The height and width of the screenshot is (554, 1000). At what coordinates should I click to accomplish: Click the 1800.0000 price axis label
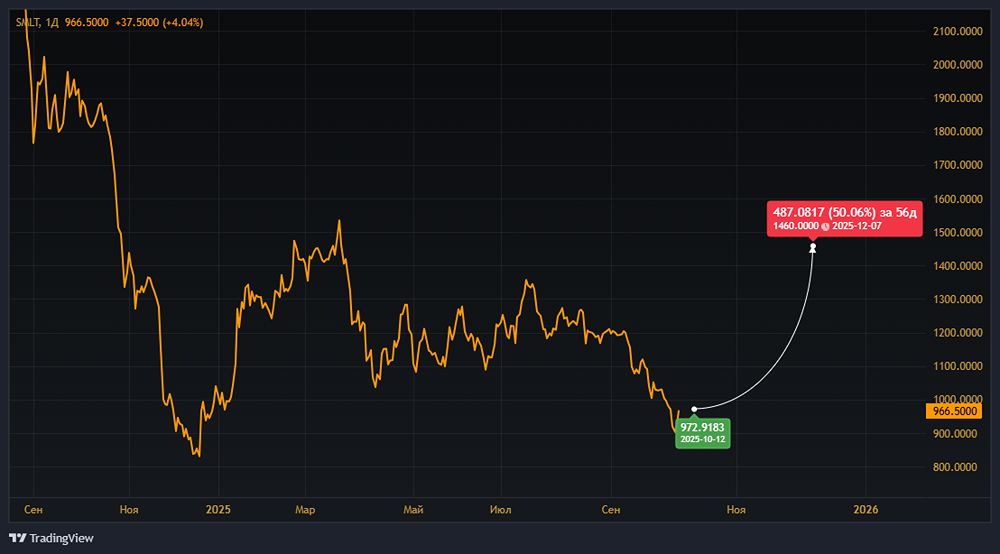pos(957,131)
